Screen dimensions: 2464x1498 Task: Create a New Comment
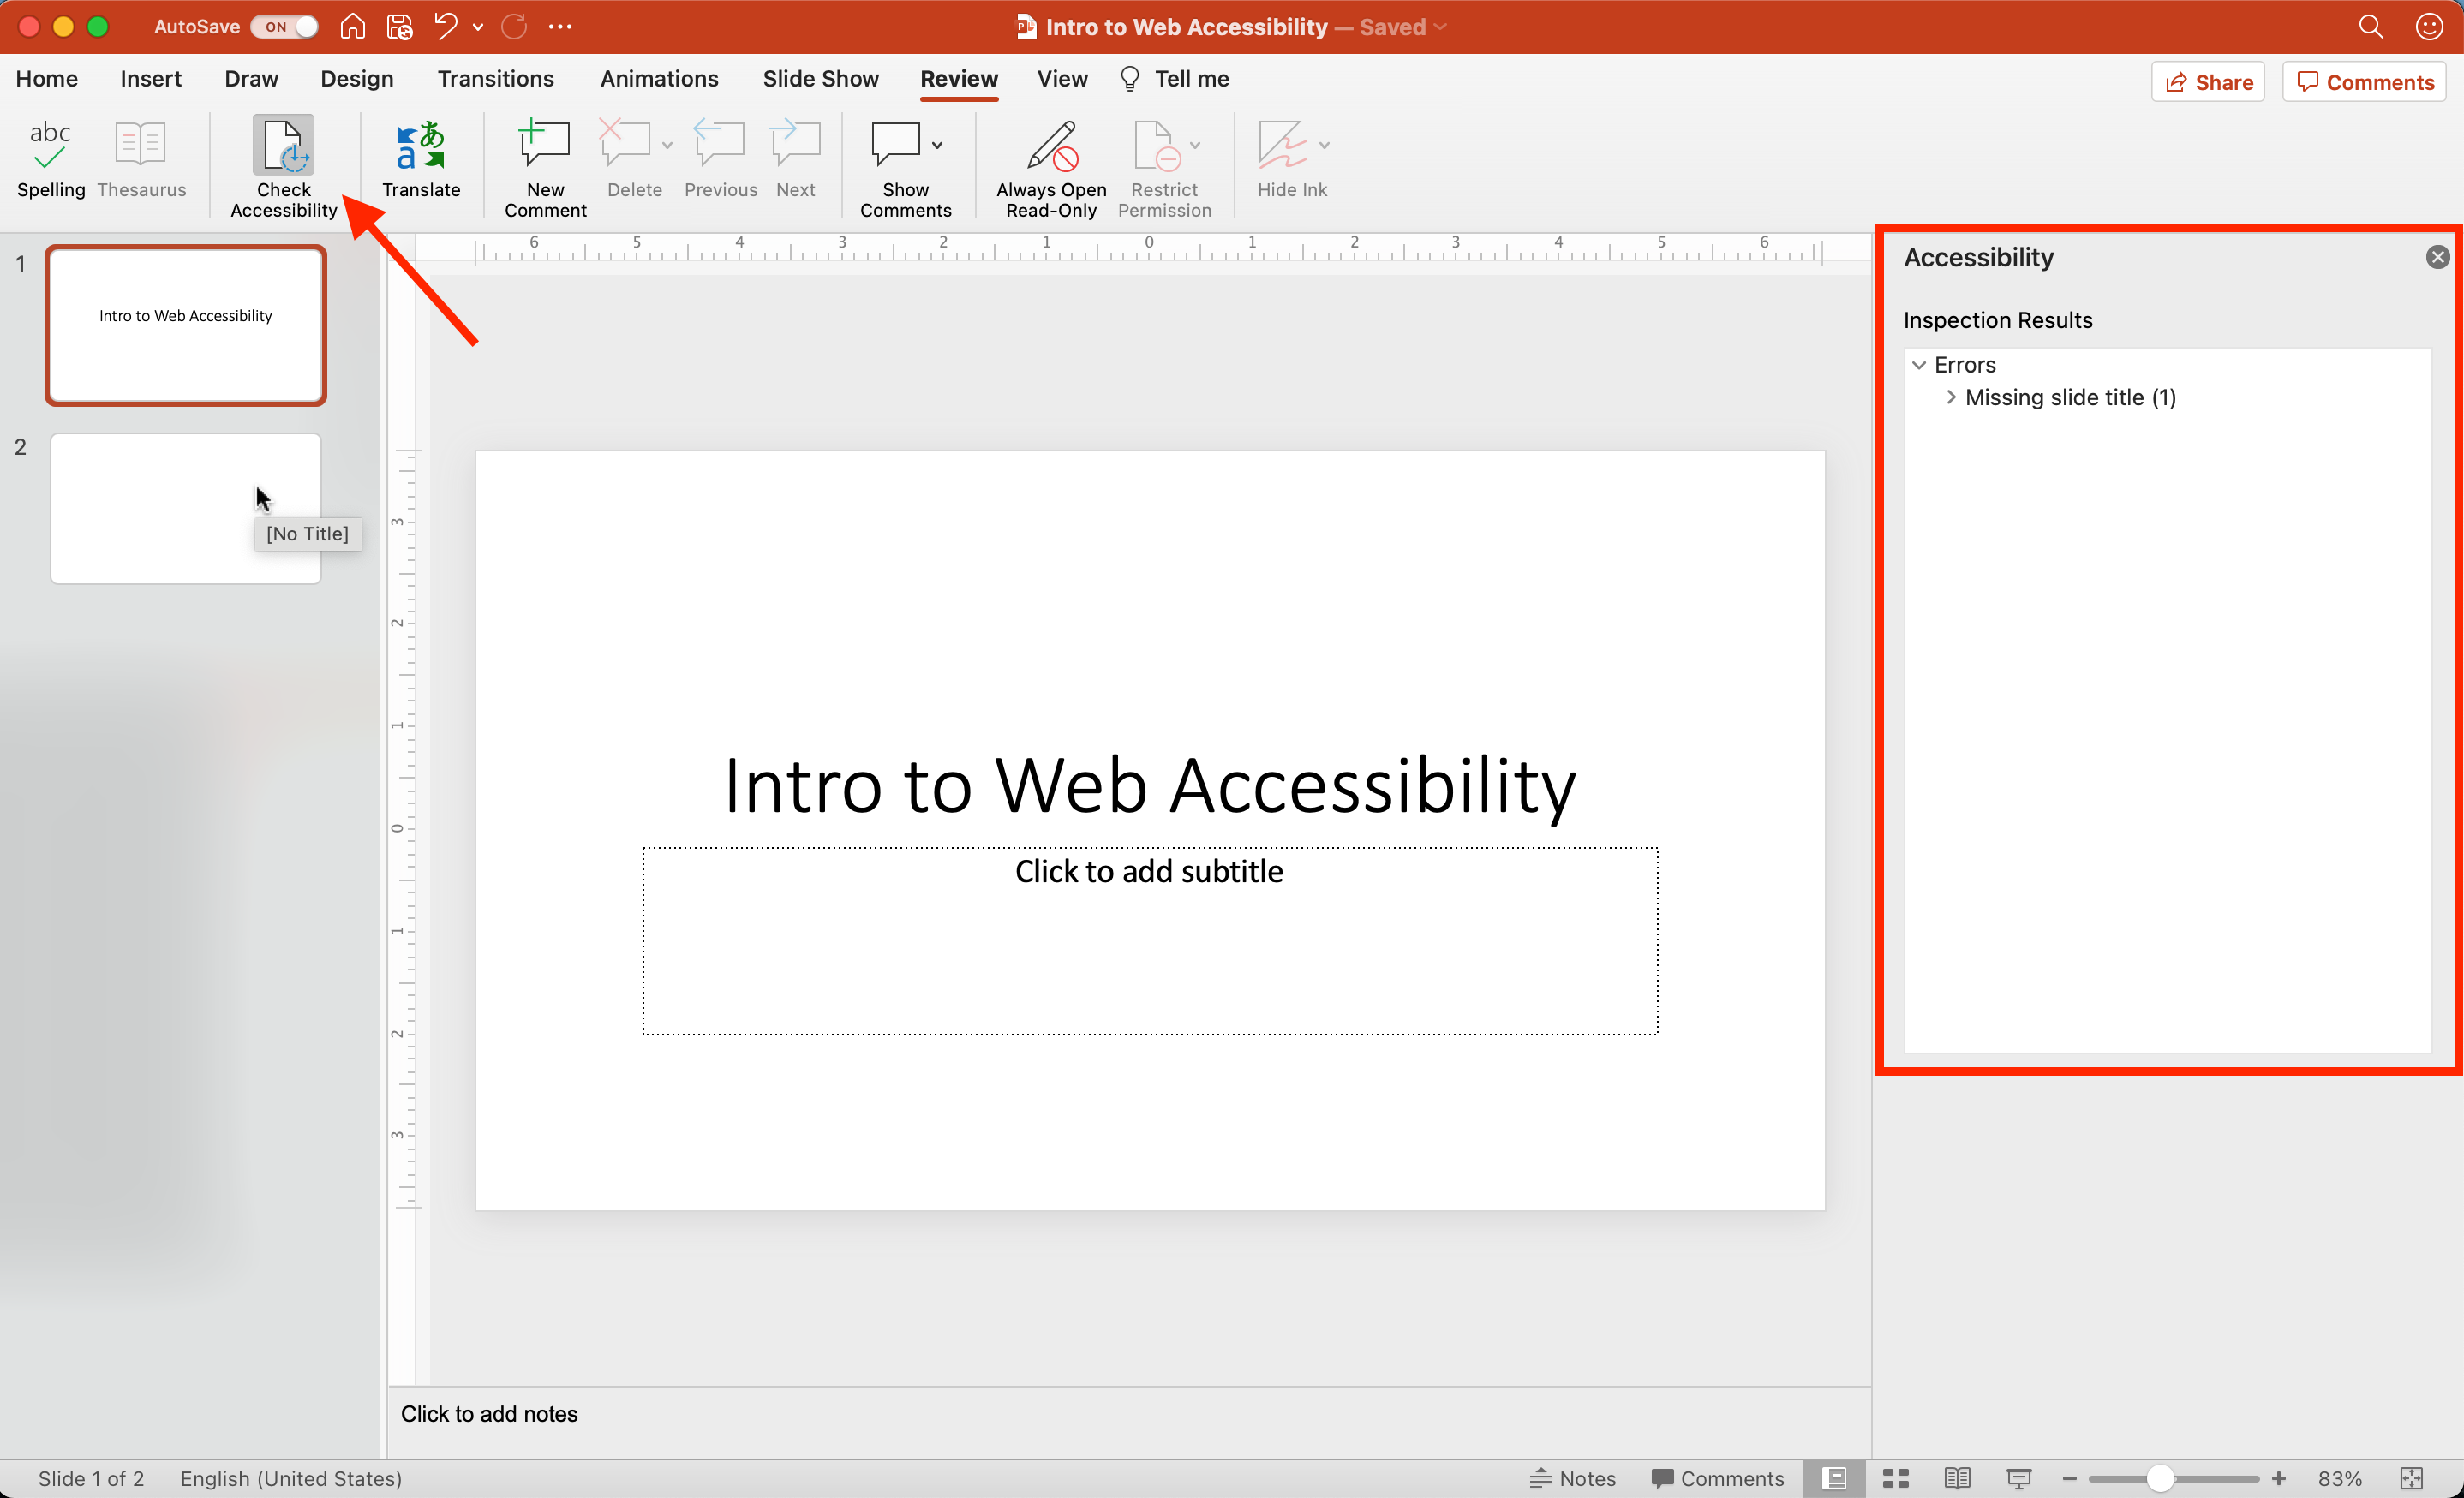pos(545,165)
